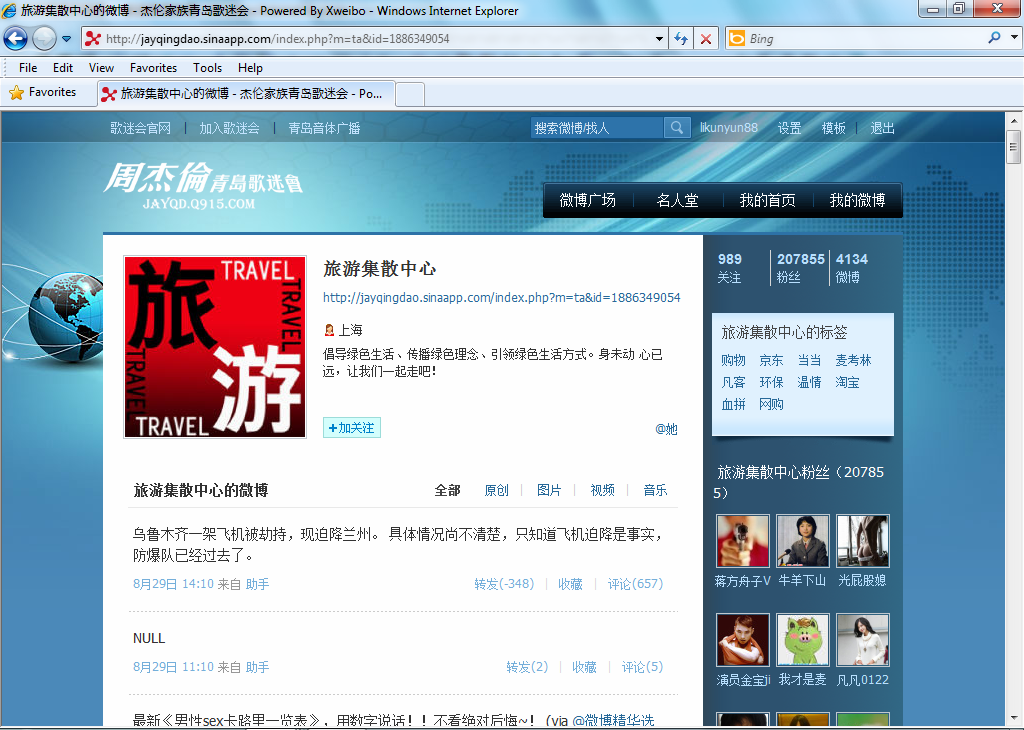This screenshot has height=730, width=1024.
Task: Open the search provider dropdown arrow
Action: point(1014,38)
